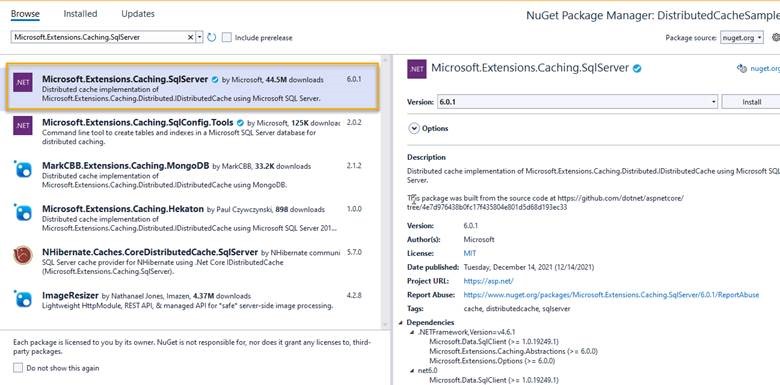Click the nuget.org link icon in details pane

[x=741, y=69]
